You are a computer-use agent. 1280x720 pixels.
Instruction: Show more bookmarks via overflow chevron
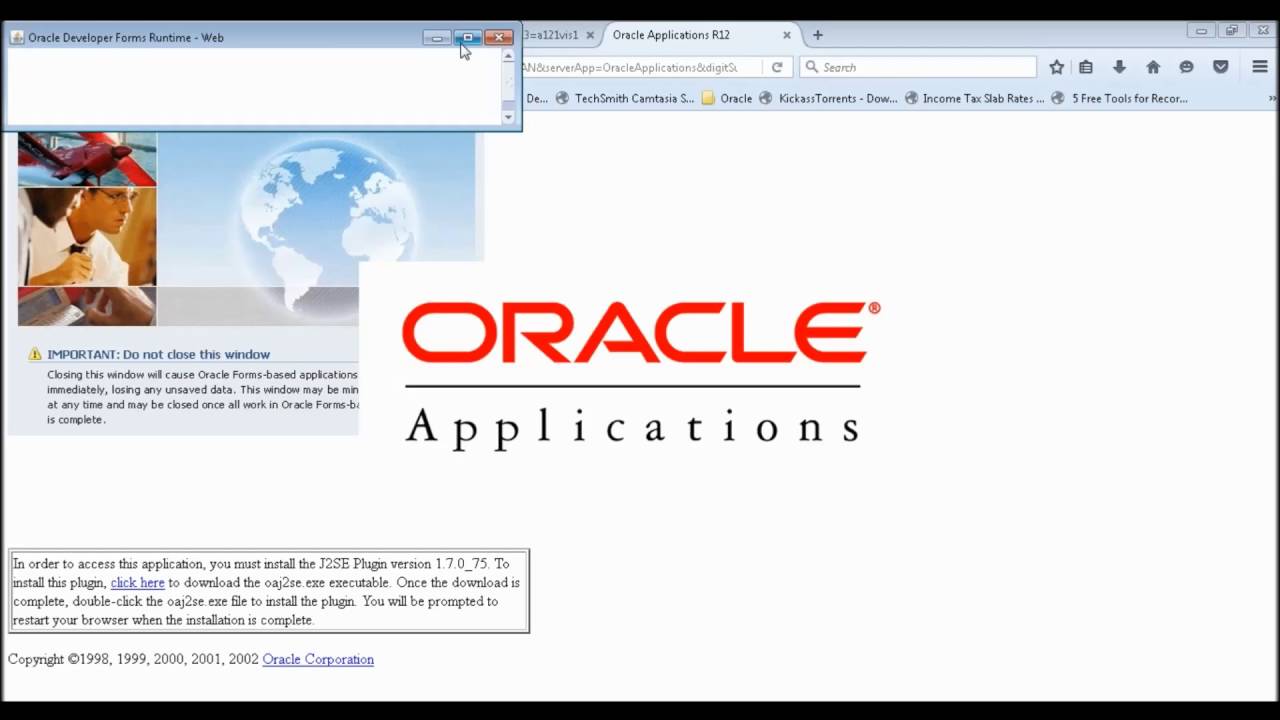click(1272, 98)
